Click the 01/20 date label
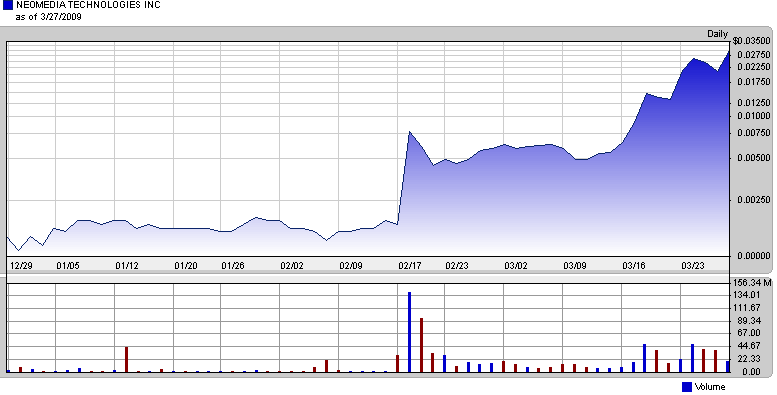This screenshot has width=777, height=395. click(186, 266)
